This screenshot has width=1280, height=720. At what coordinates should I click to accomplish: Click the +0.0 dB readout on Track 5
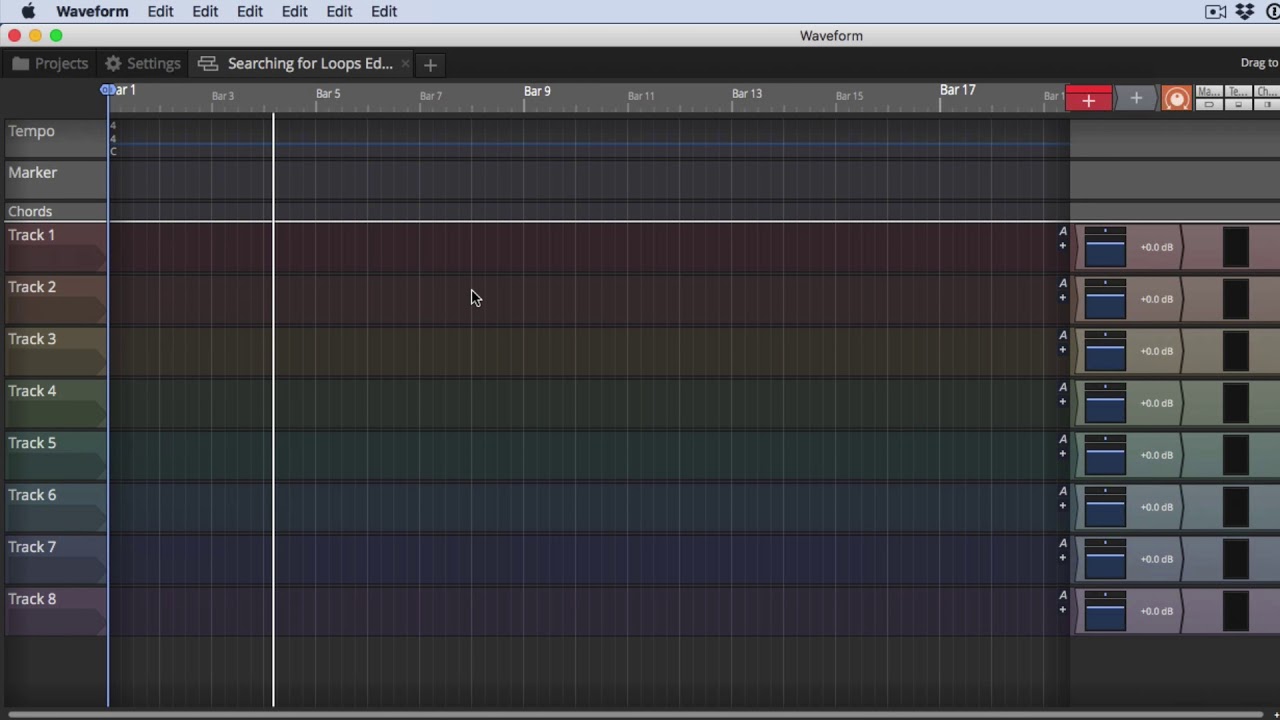pyautogui.click(x=1157, y=455)
